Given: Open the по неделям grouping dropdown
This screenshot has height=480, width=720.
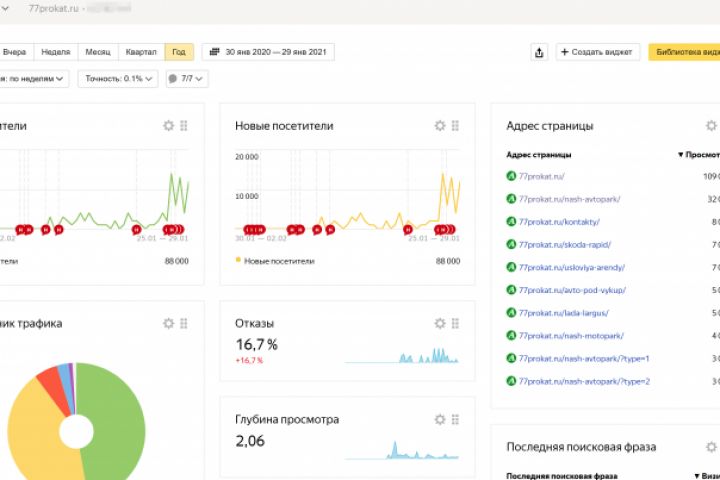Looking at the screenshot, I should (x=33, y=79).
